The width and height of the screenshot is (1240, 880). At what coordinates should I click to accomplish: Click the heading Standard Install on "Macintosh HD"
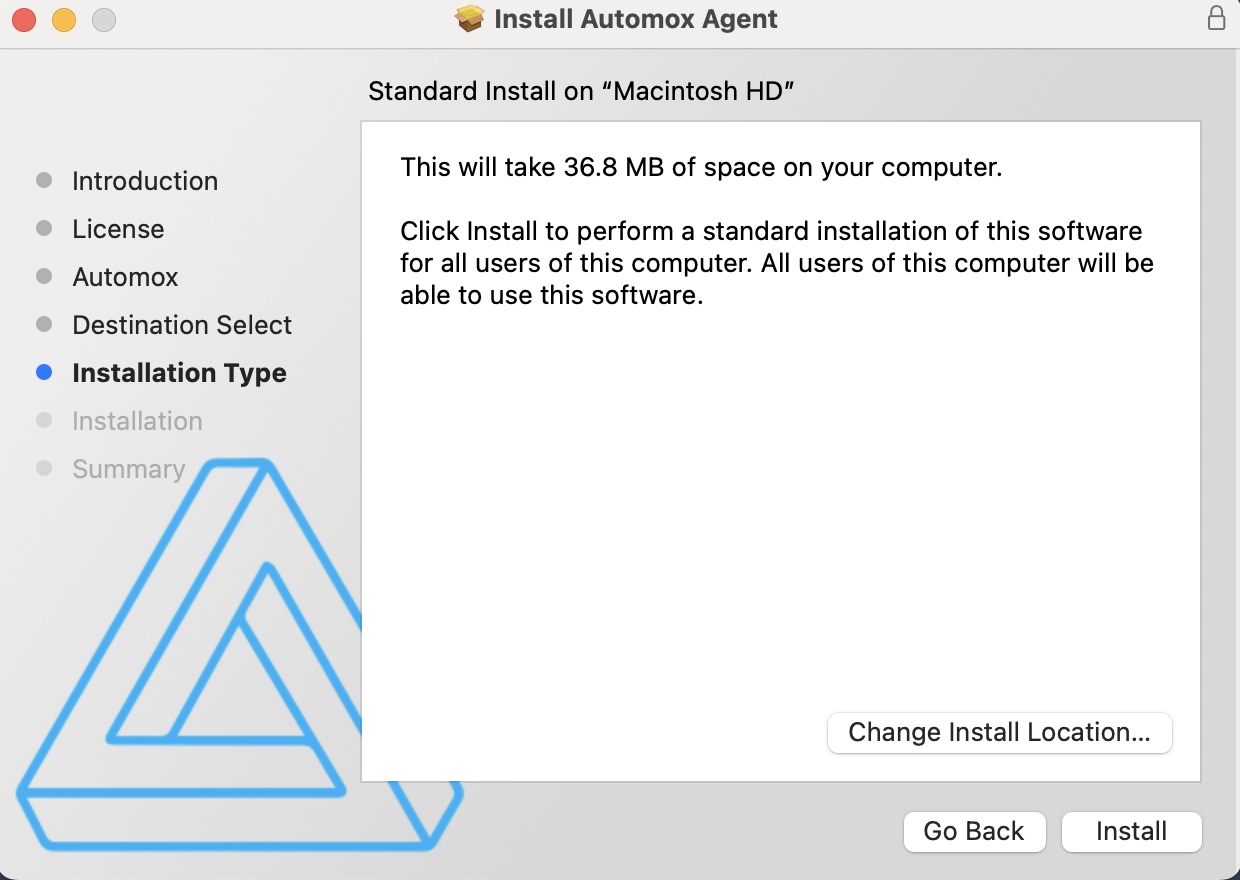click(581, 91)
